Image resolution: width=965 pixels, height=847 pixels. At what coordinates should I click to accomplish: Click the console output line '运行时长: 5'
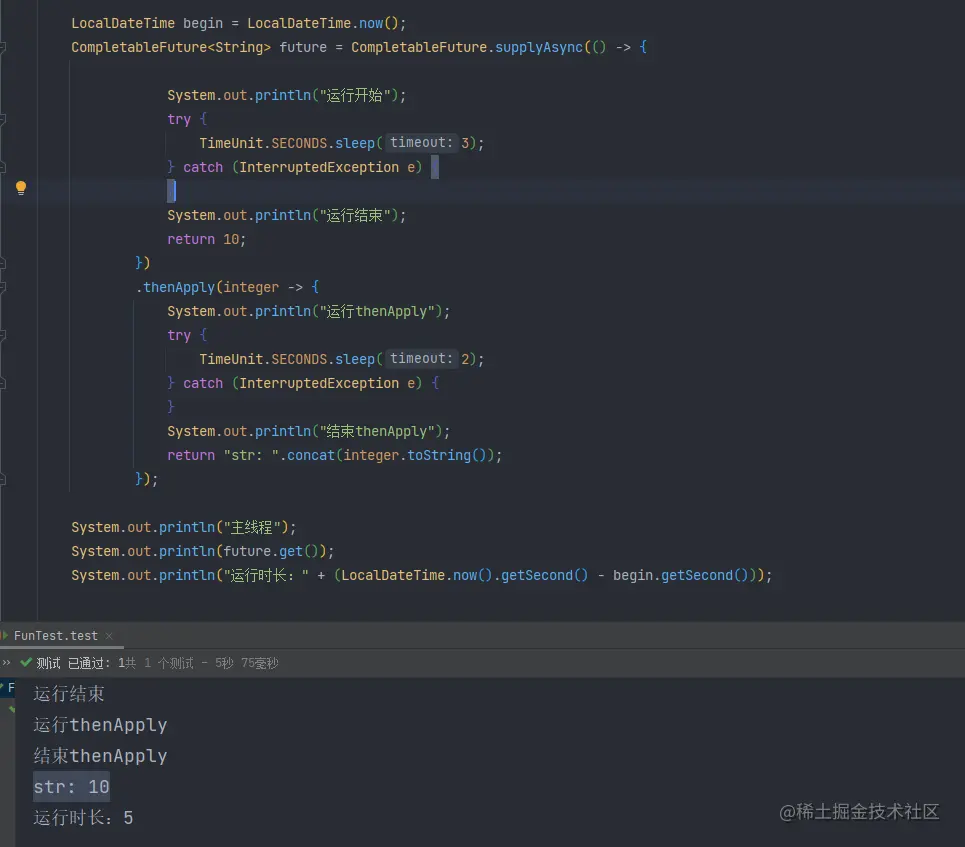pos(83,817)
